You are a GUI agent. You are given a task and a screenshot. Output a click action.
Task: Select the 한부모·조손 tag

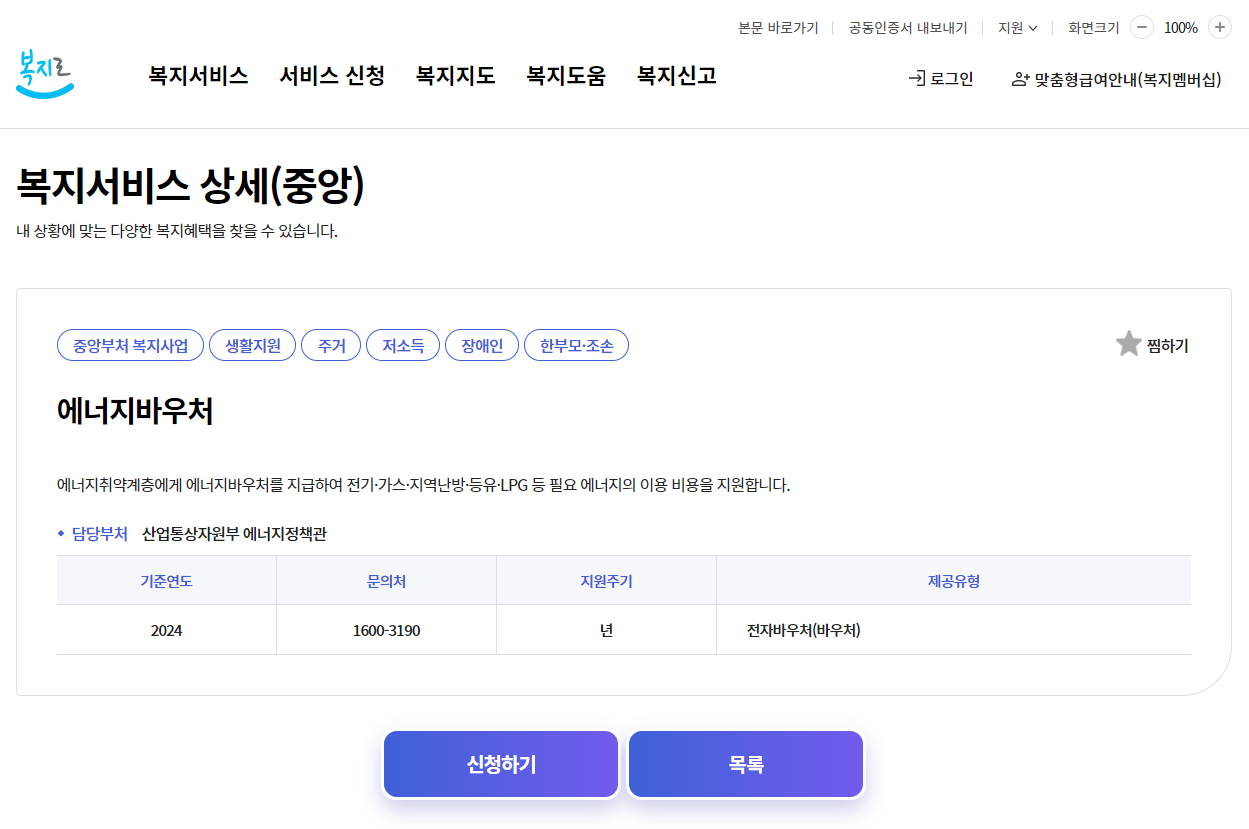[576, 344]
